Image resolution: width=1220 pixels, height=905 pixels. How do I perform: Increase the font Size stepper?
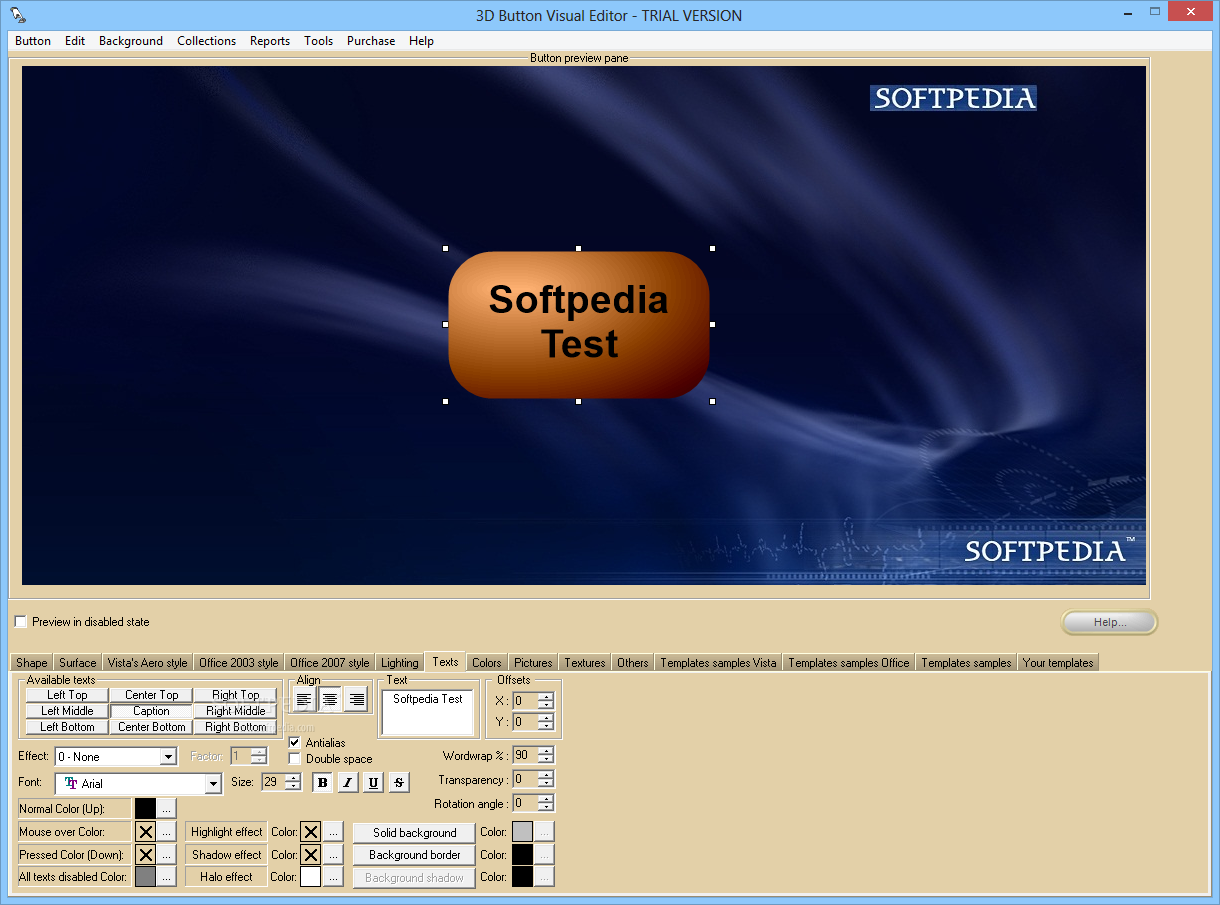point(293,778)
